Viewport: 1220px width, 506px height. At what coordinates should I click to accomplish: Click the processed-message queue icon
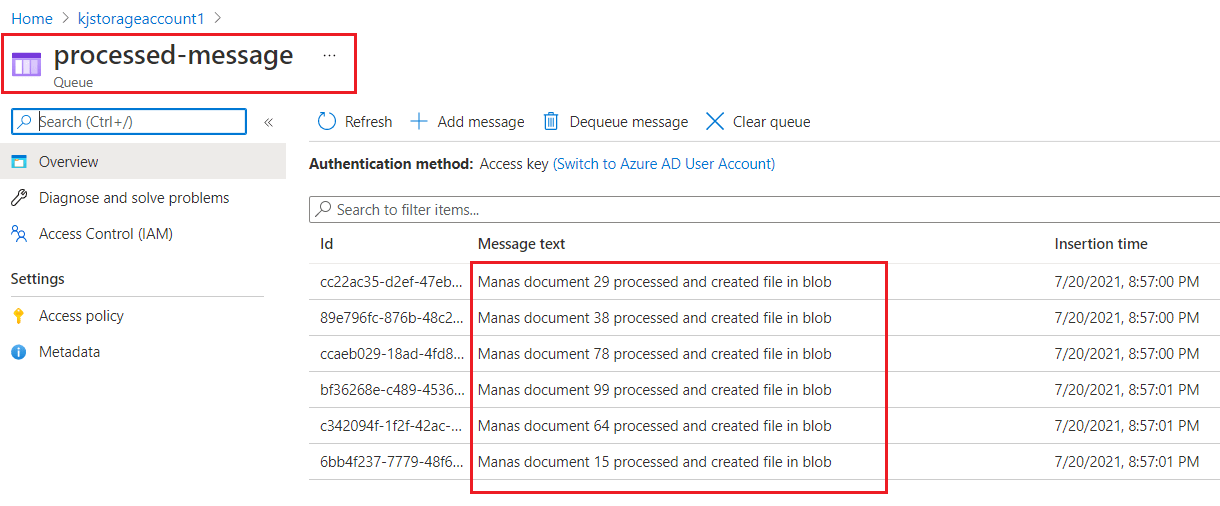tap(27, 64)
